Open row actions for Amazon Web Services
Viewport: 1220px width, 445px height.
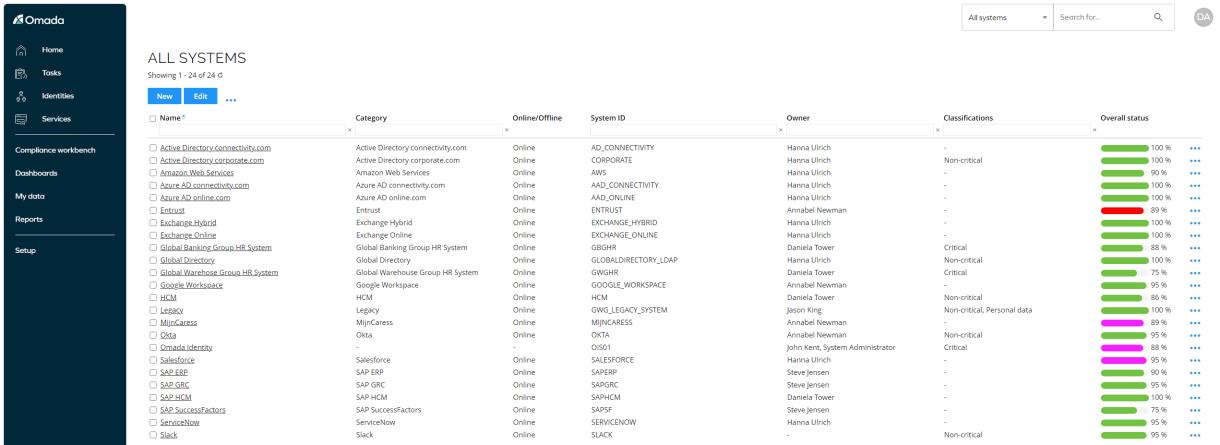pos(1195,173)
